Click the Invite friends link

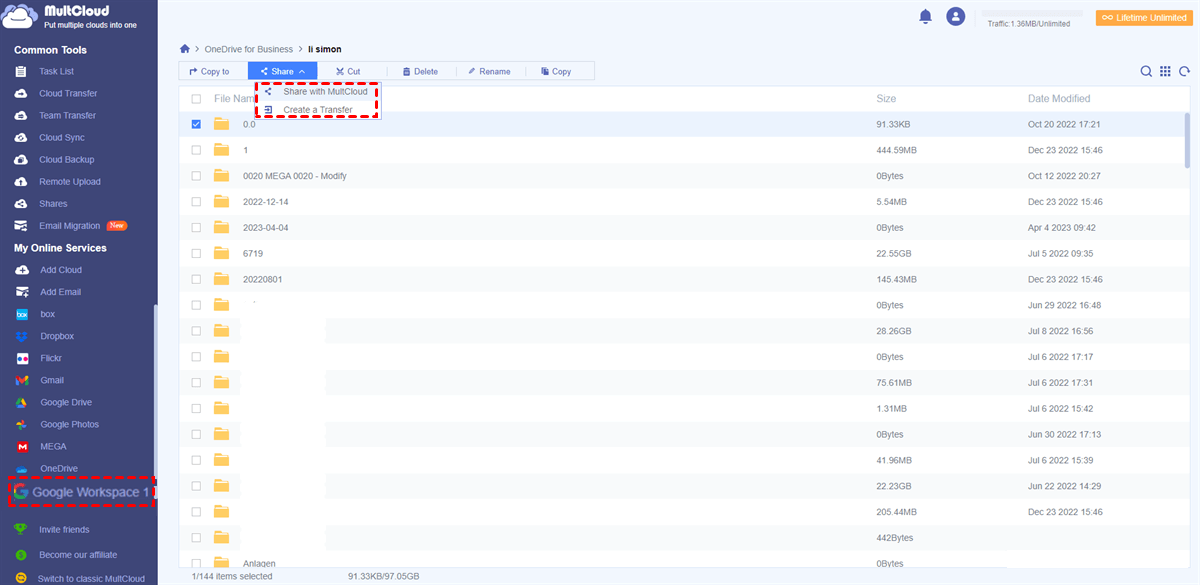click(x=64, y=530)
